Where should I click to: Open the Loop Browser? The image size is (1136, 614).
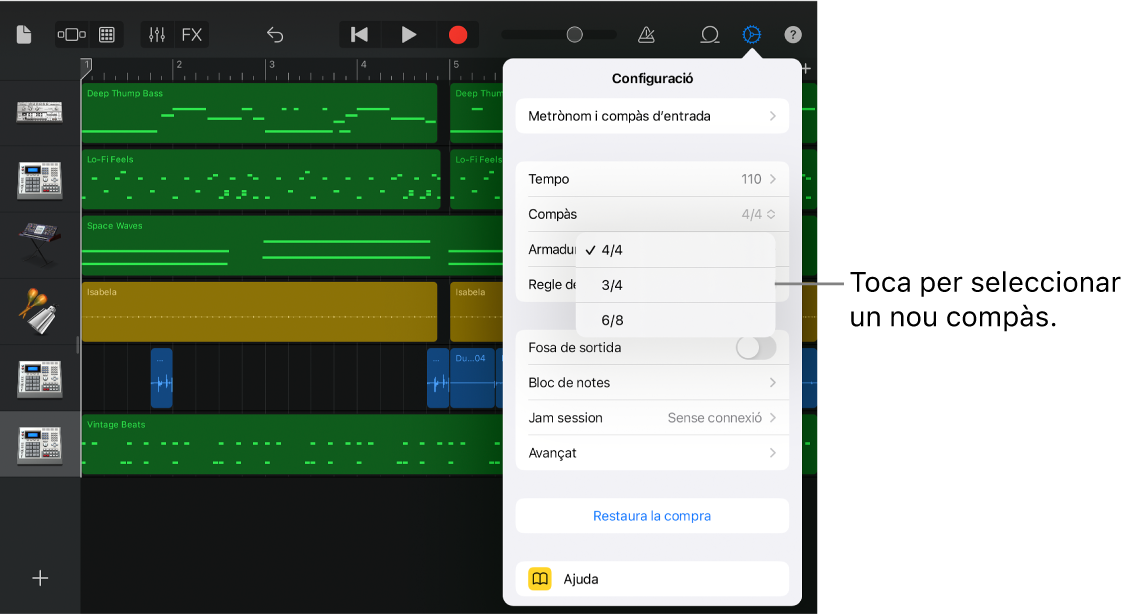click(x=710, y=34)
